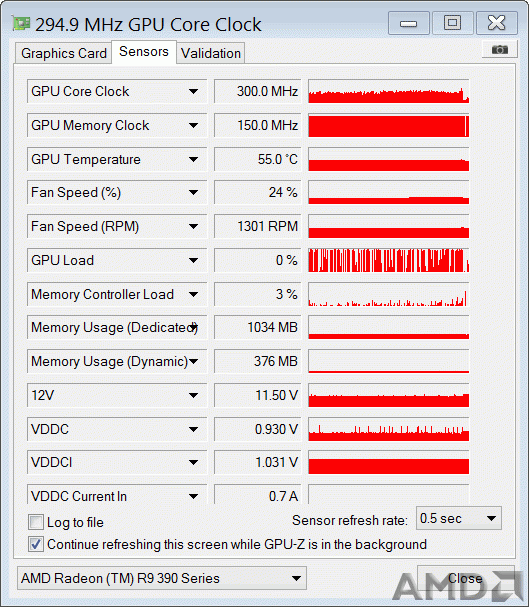Click the camera screenshot icon

coord(500,50)
